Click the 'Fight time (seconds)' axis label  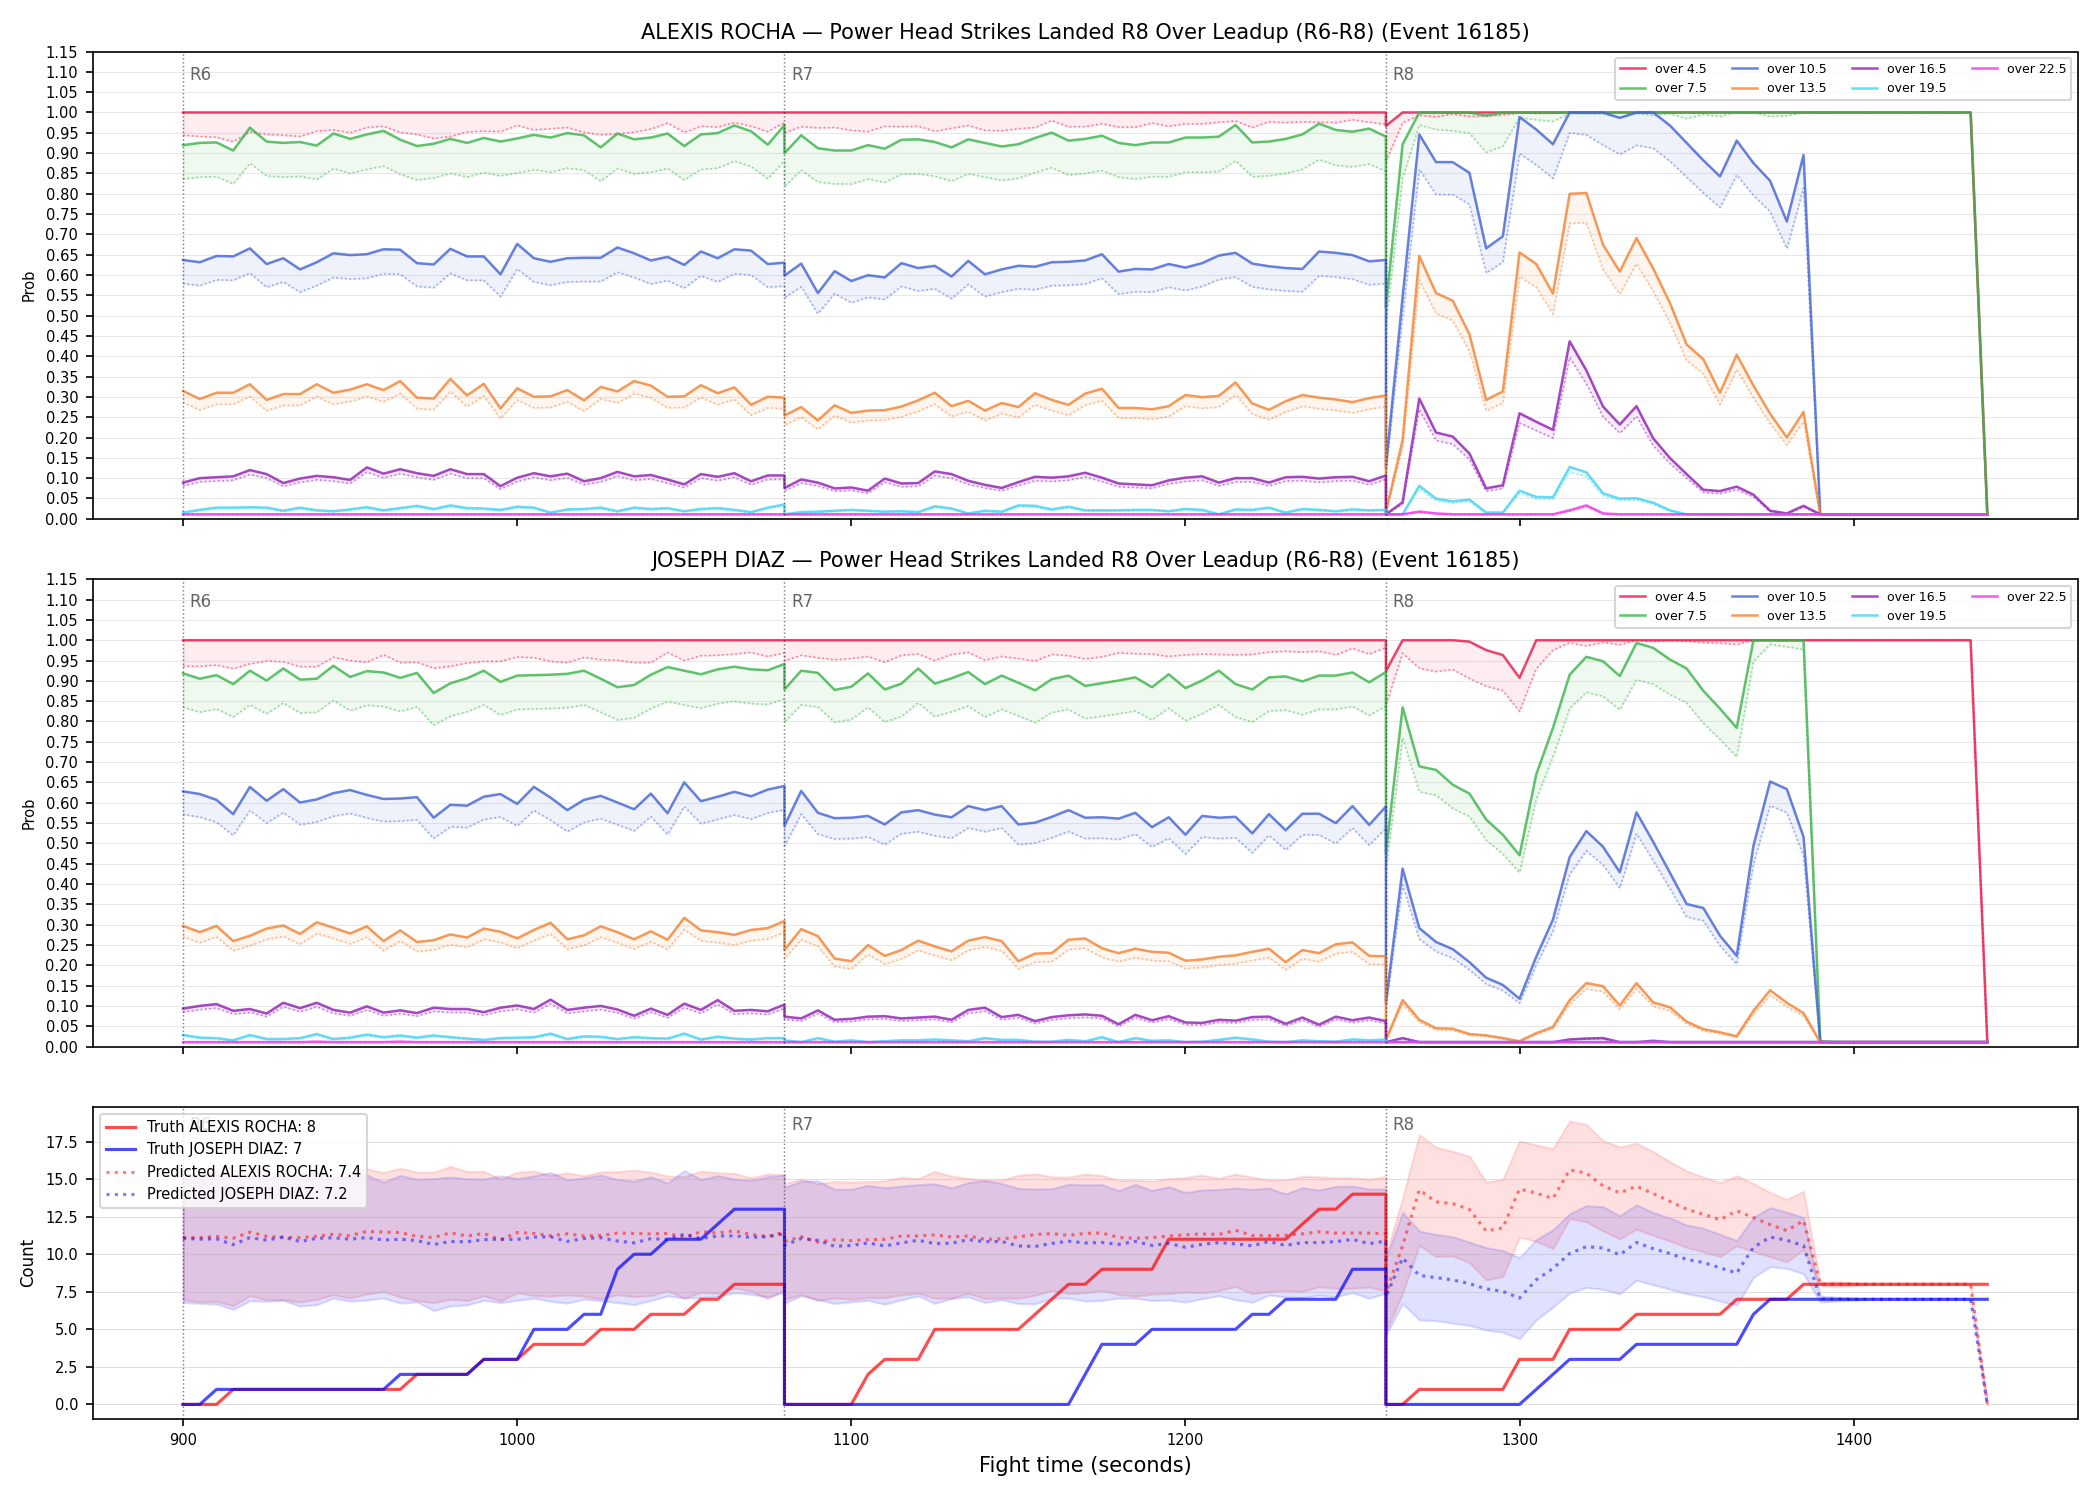tap(1085, 1465)
